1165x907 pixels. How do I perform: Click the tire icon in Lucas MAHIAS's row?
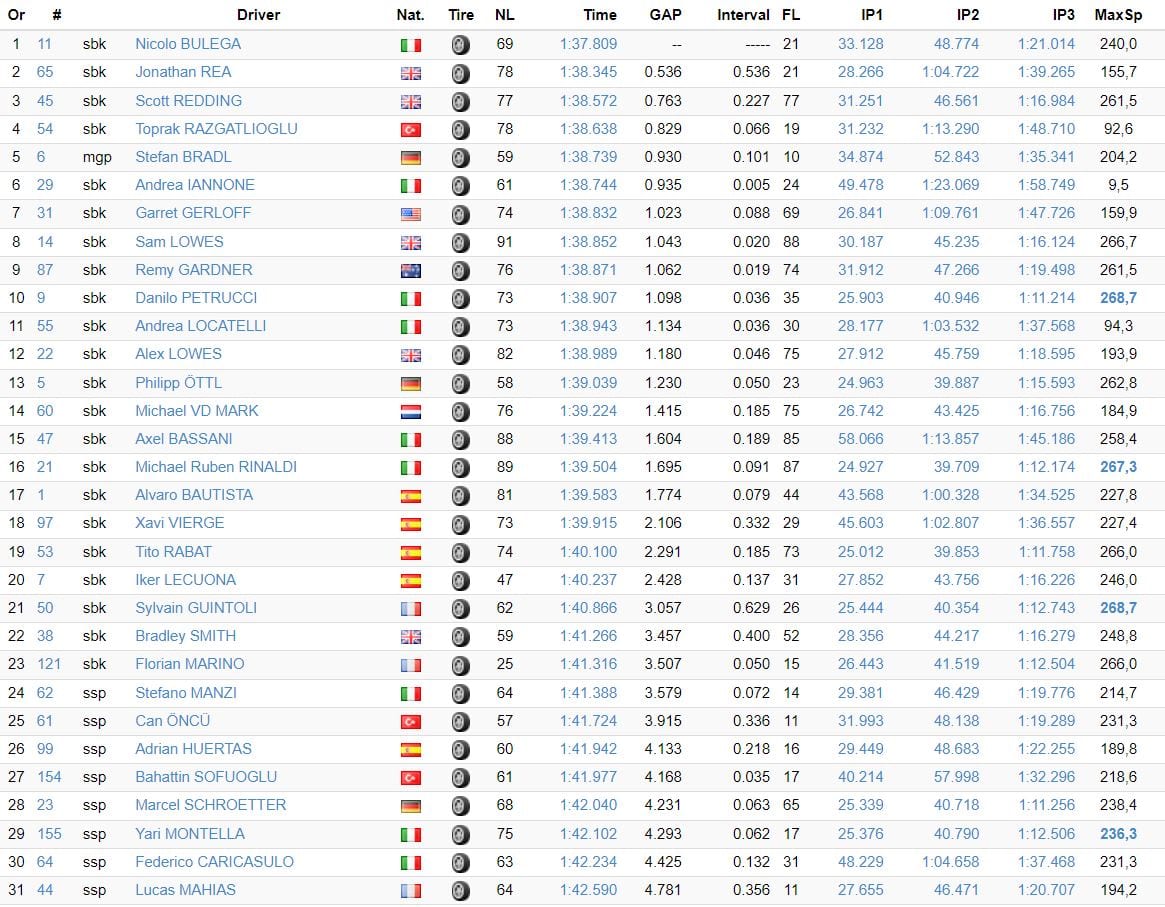(460, 890)
